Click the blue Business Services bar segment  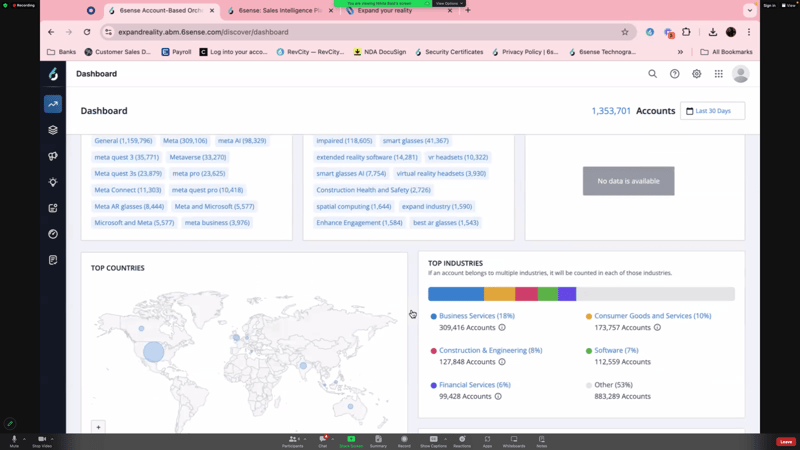pos(456,294)
